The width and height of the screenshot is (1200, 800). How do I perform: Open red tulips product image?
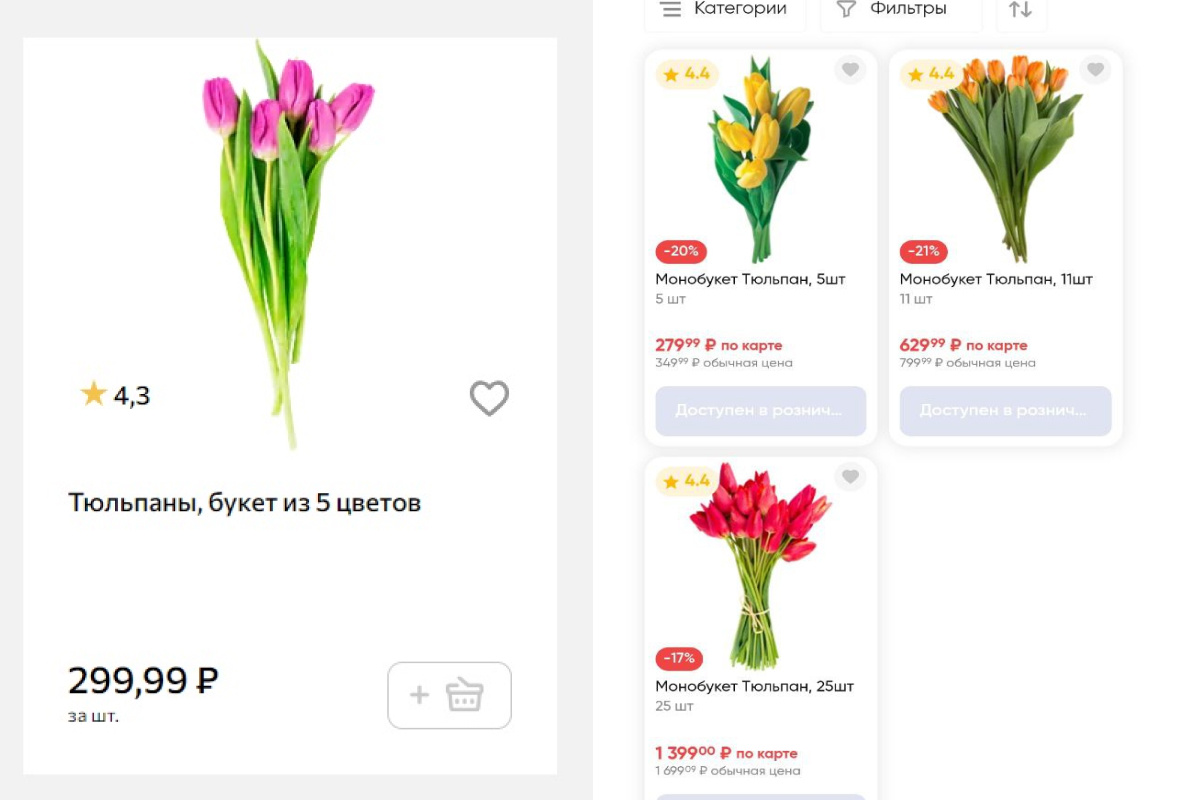pyautogui.click(x=761, y=565)
